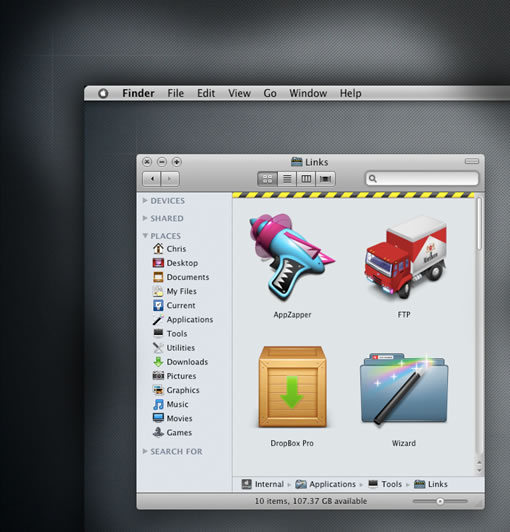The image size is (510, 532).
Task: Click the scroll up arrow
Action: click(x=479, y=462)
